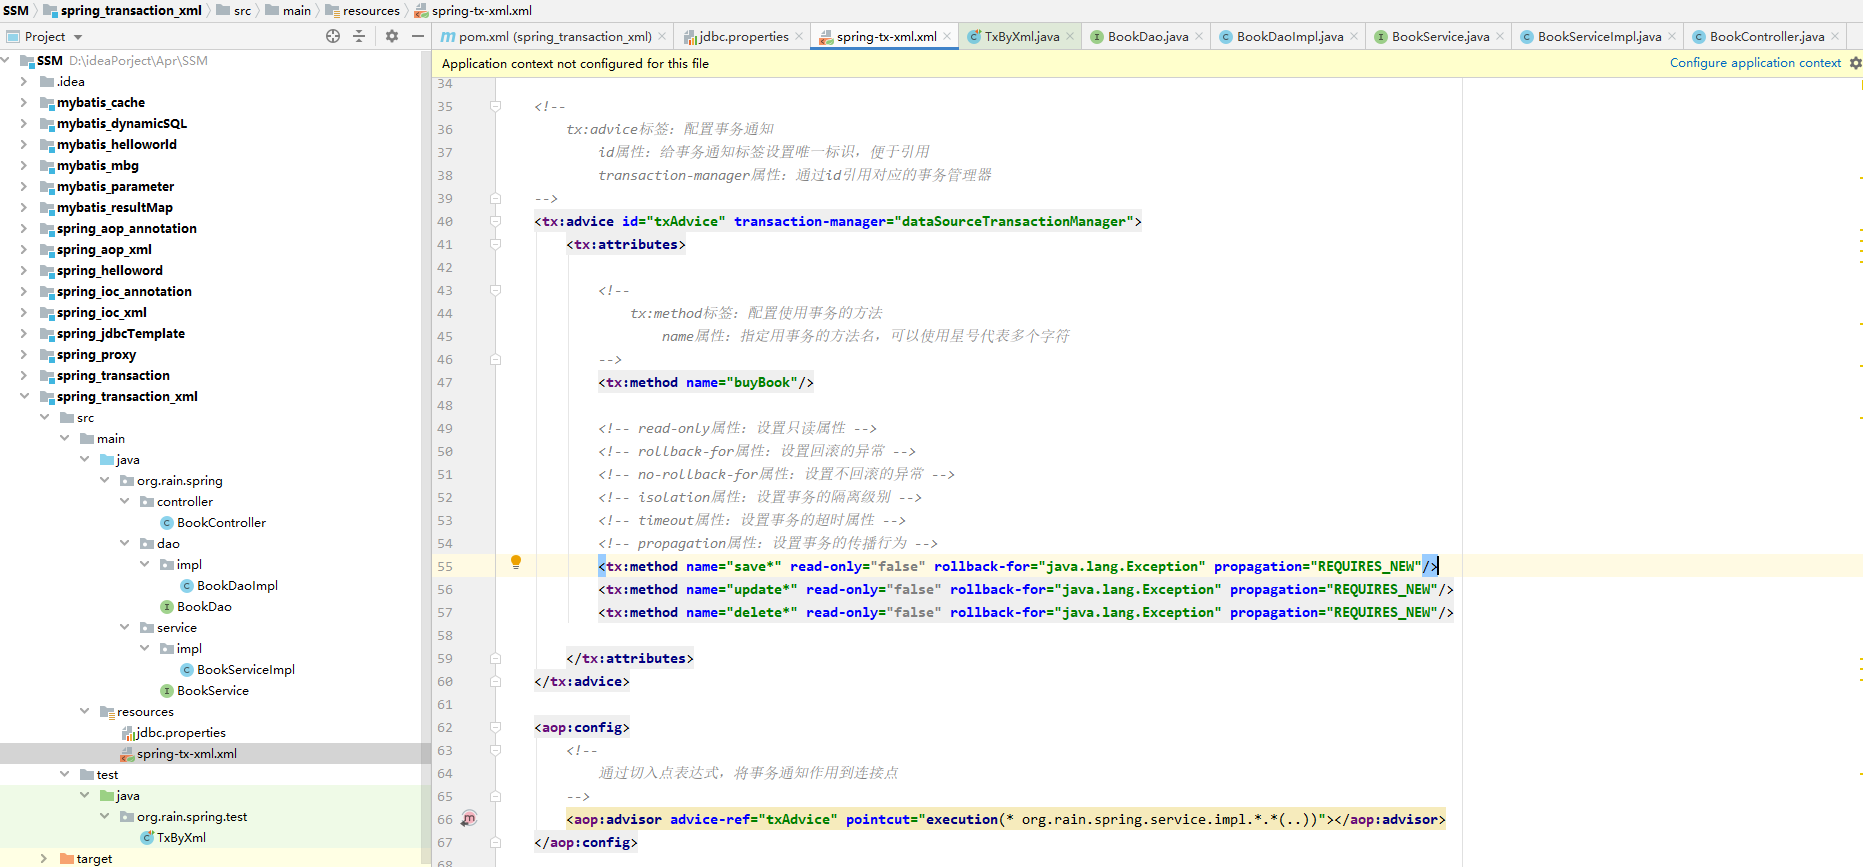This screenshot has width=1863, height=867.
Task: Close the spring-tx-xml.xml tab
Action: coord(947,36)
